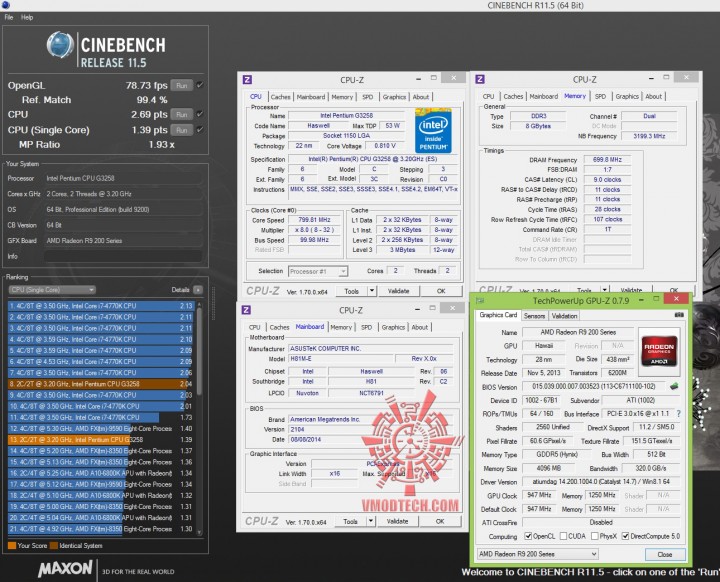Viewport: 720px width, 582px height.
Task: Run the CPU benchmark
Action: [181, 114]
